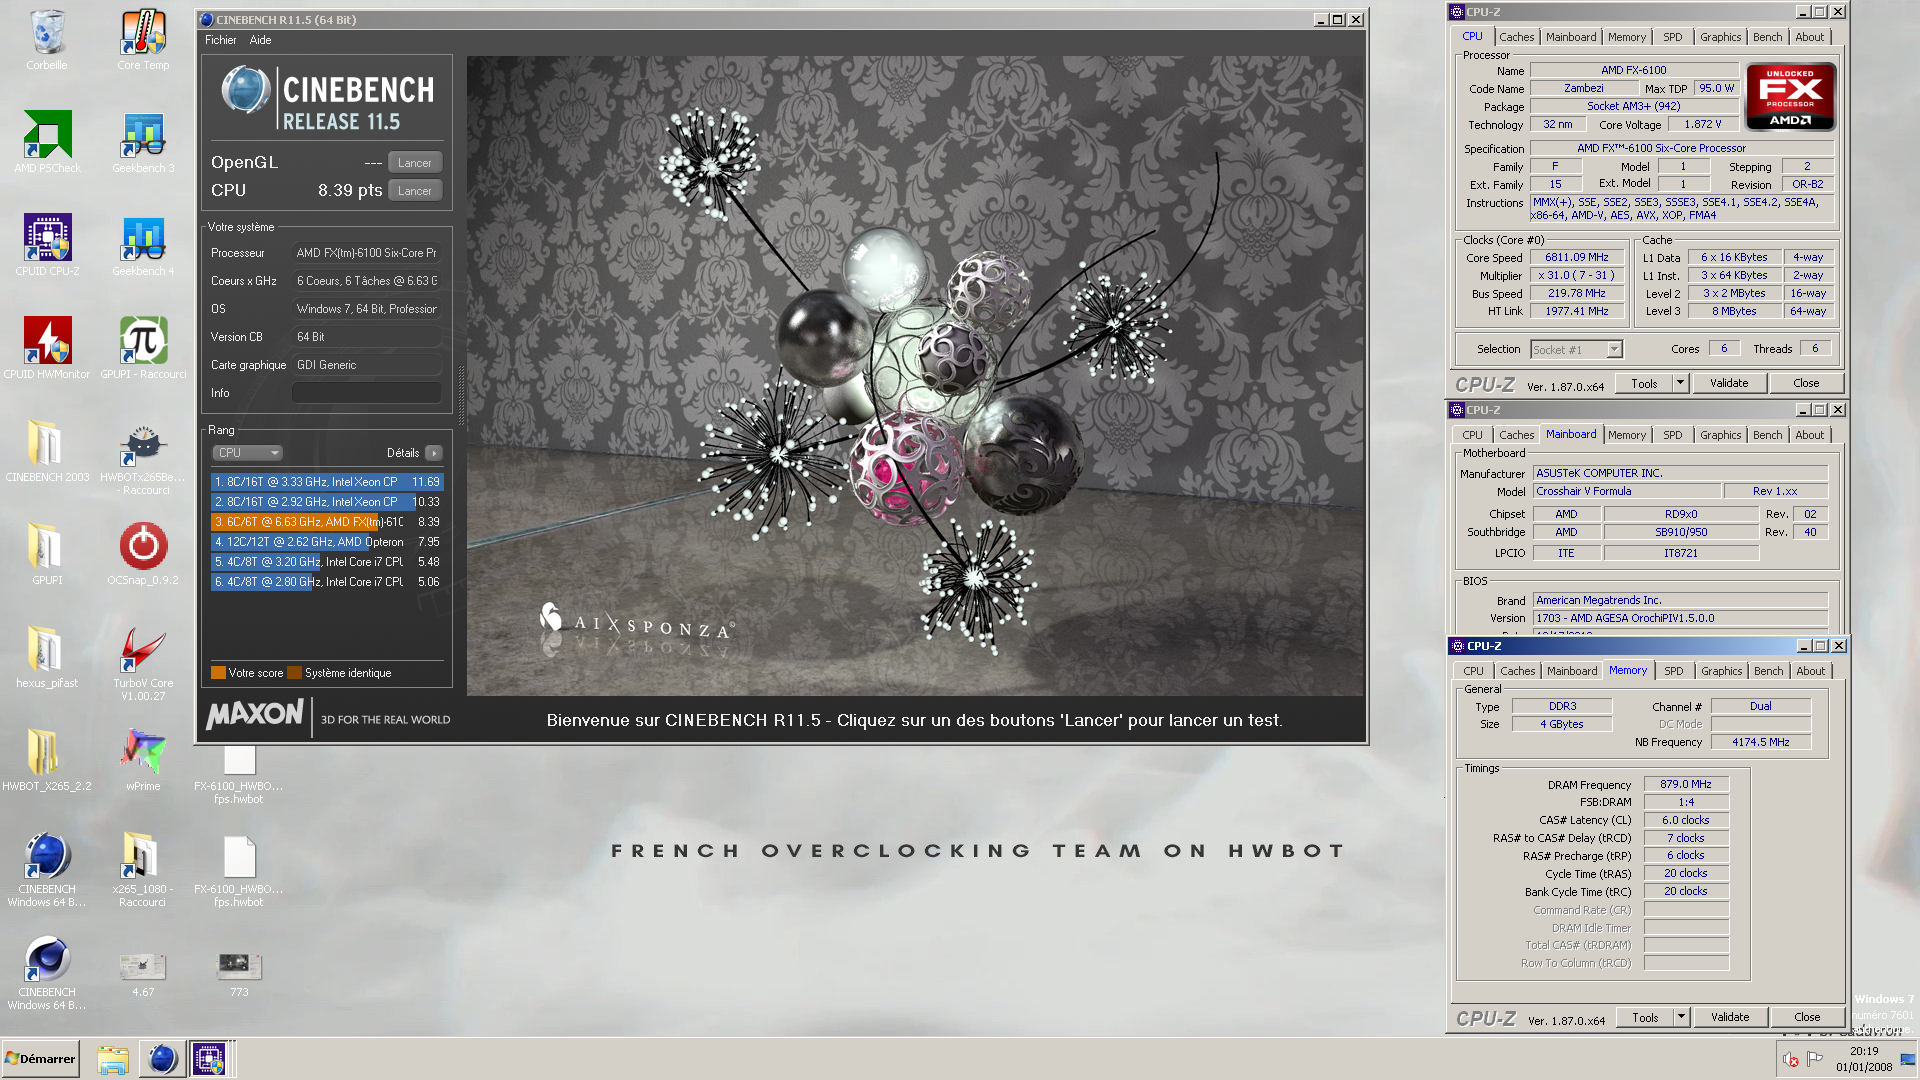Launch CPUID HWMonitor from the desktop
The height and width of the screenshot is (1080, 1920).
pos(47,349)
